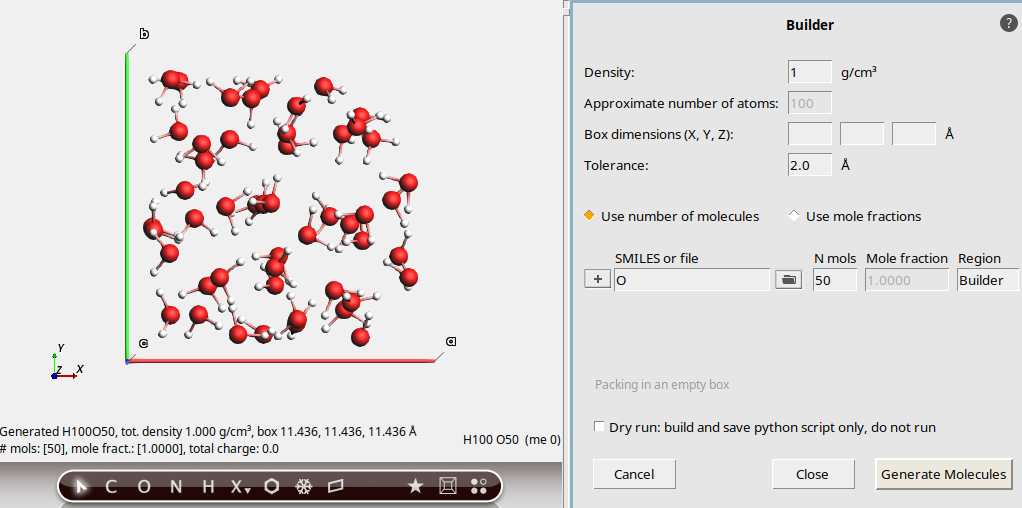This screenshot has height=508, width=1022.
Task: Browse for molecule file via folder icon
Action: click(x=788, y=280)
